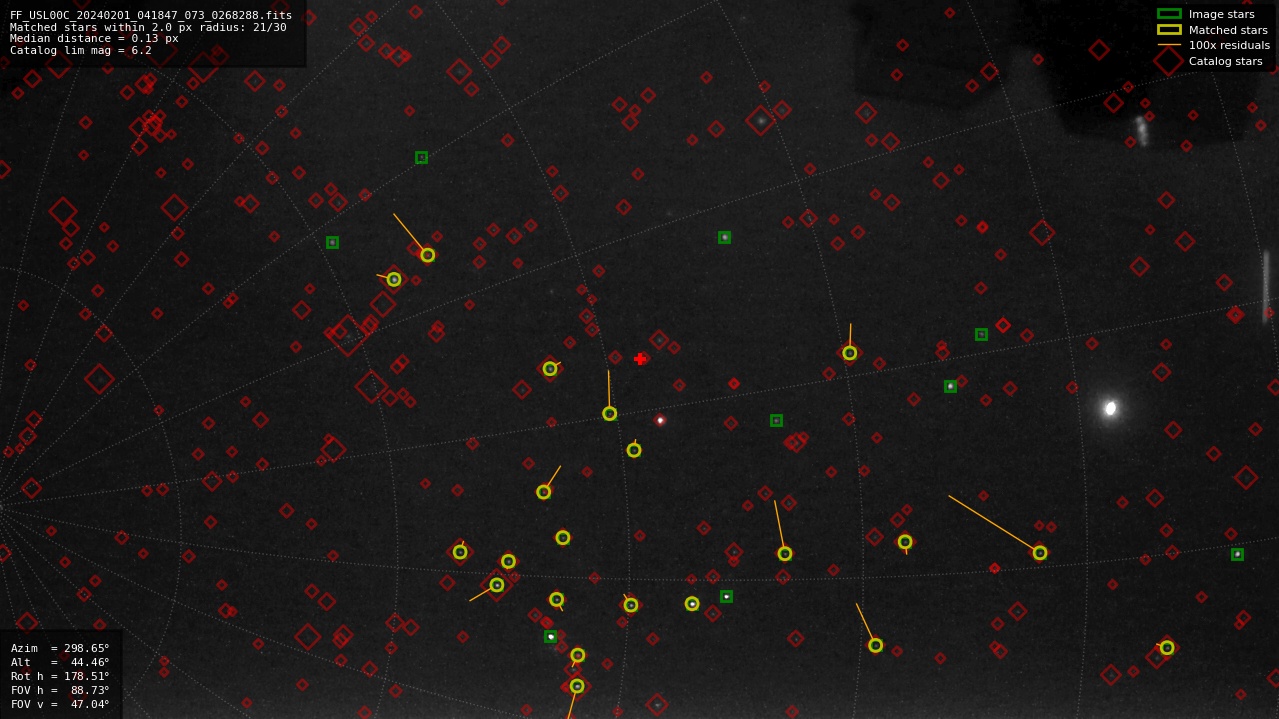Click the green Image stars legend swatch
The width and height of the screenshot is (1279, 719).
tap(1169, 14)
